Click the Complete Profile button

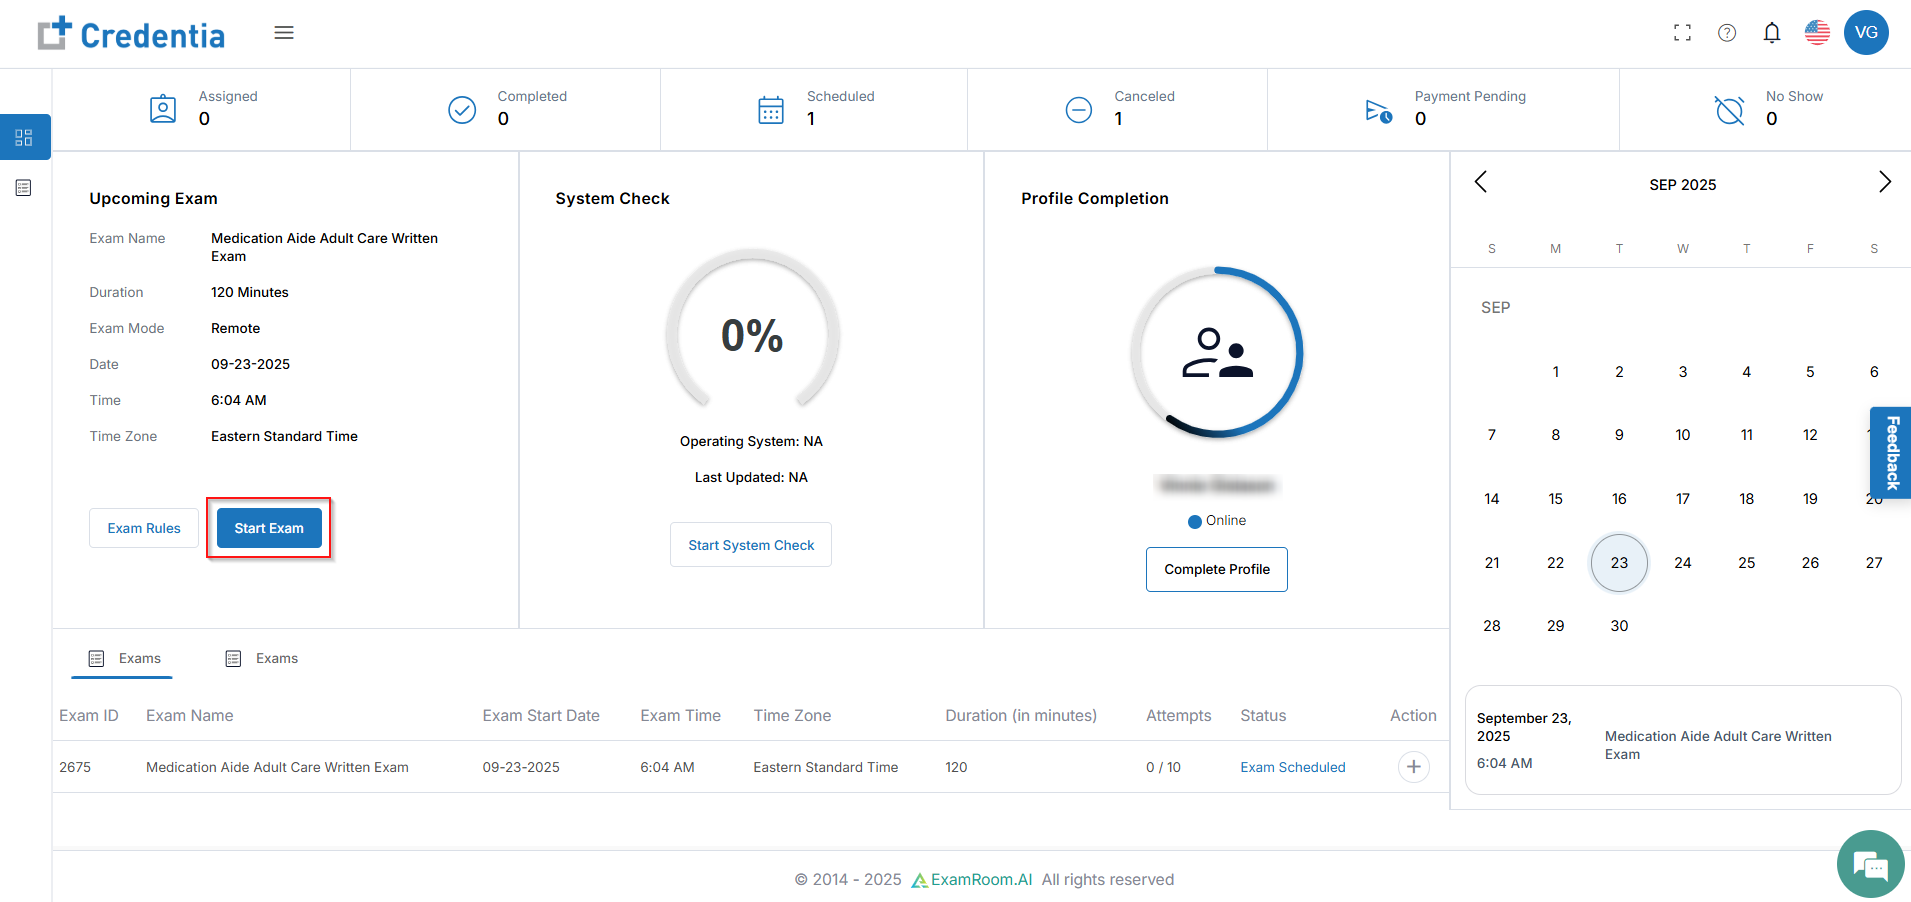tap(1216, 569)
